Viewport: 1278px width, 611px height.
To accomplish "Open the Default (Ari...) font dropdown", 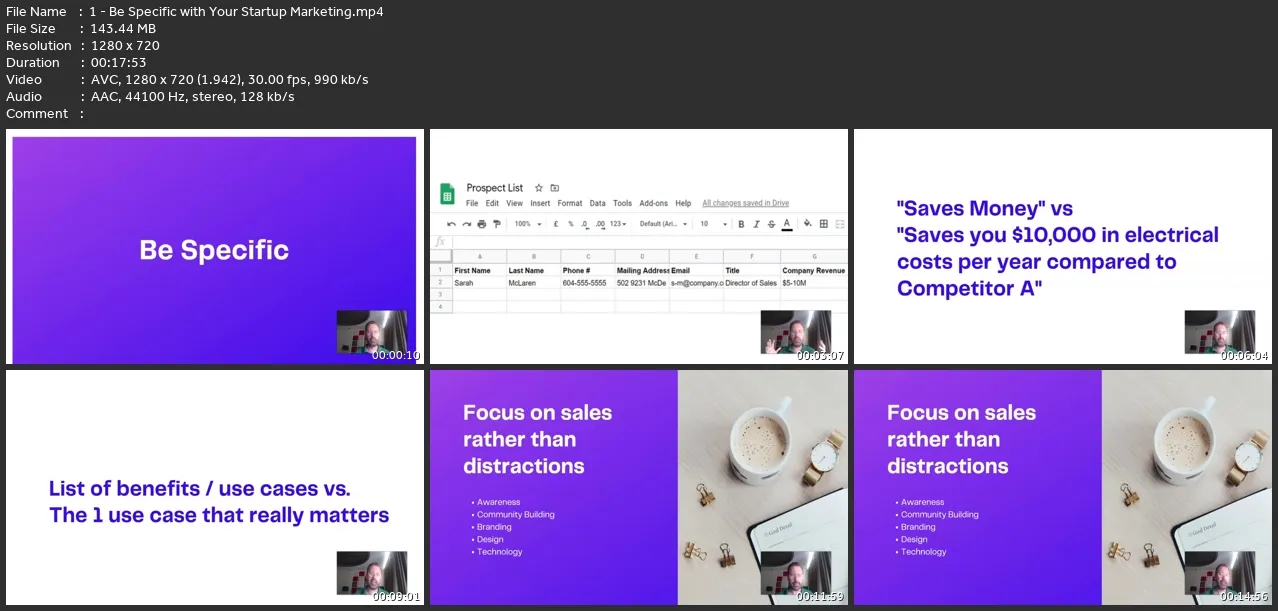I will pos(663,224).
